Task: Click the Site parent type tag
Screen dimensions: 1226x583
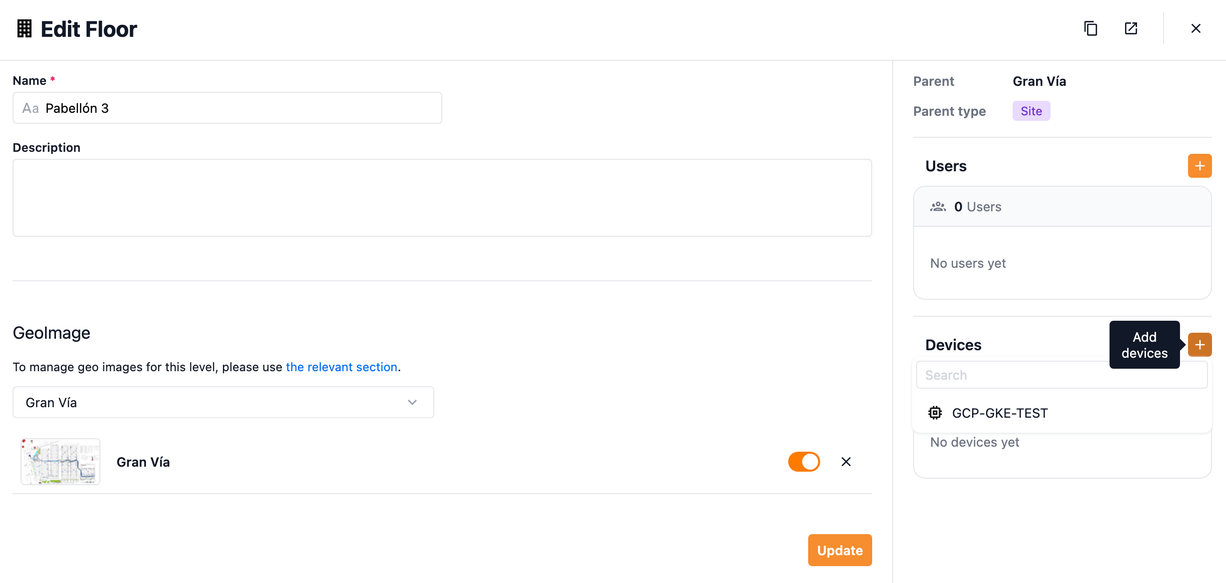Action: [1031, 111]
